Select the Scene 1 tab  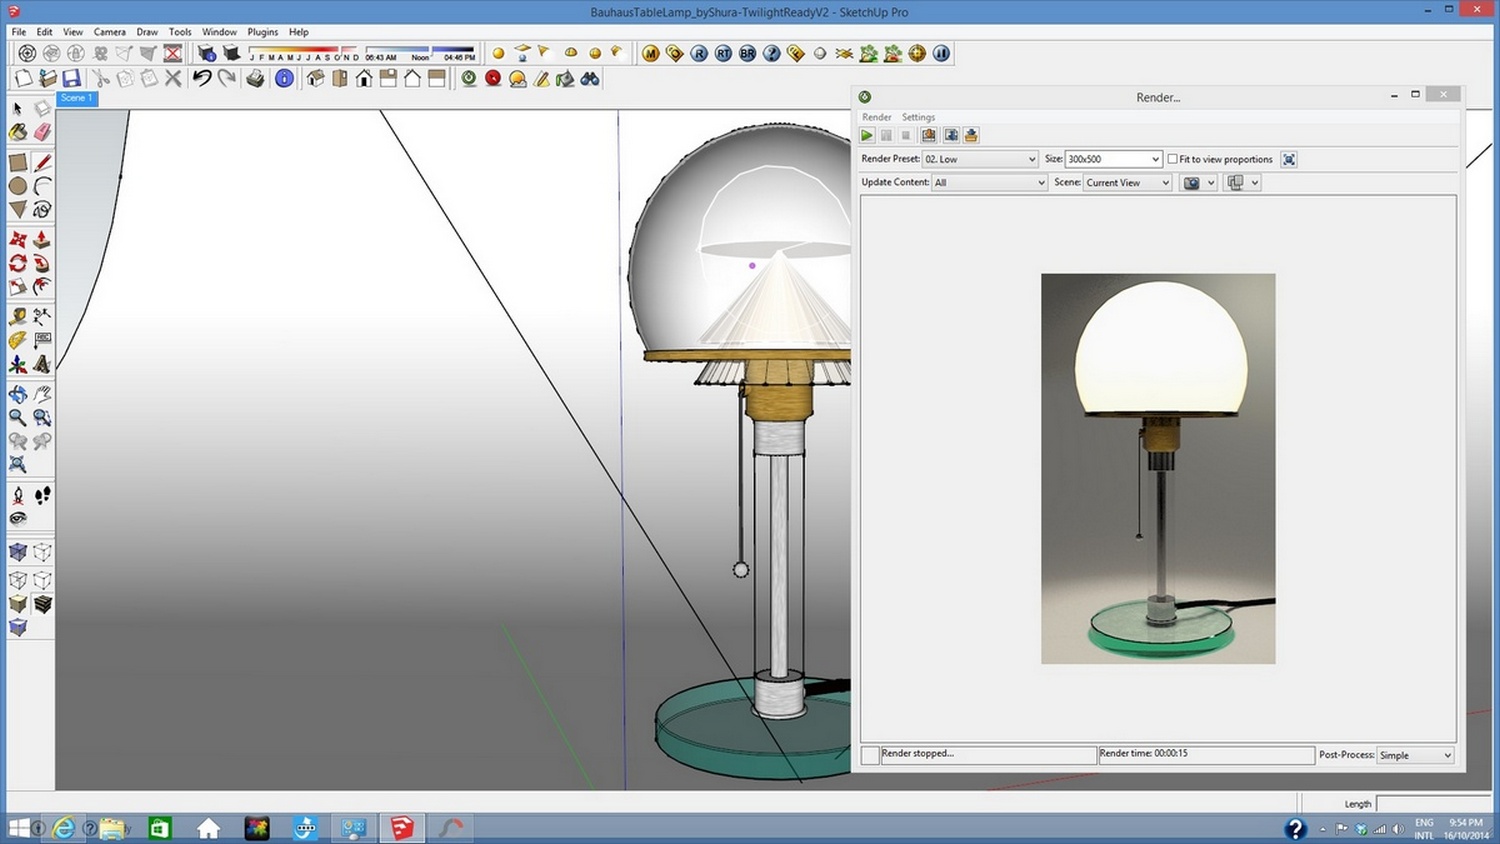tap(77, 98)
